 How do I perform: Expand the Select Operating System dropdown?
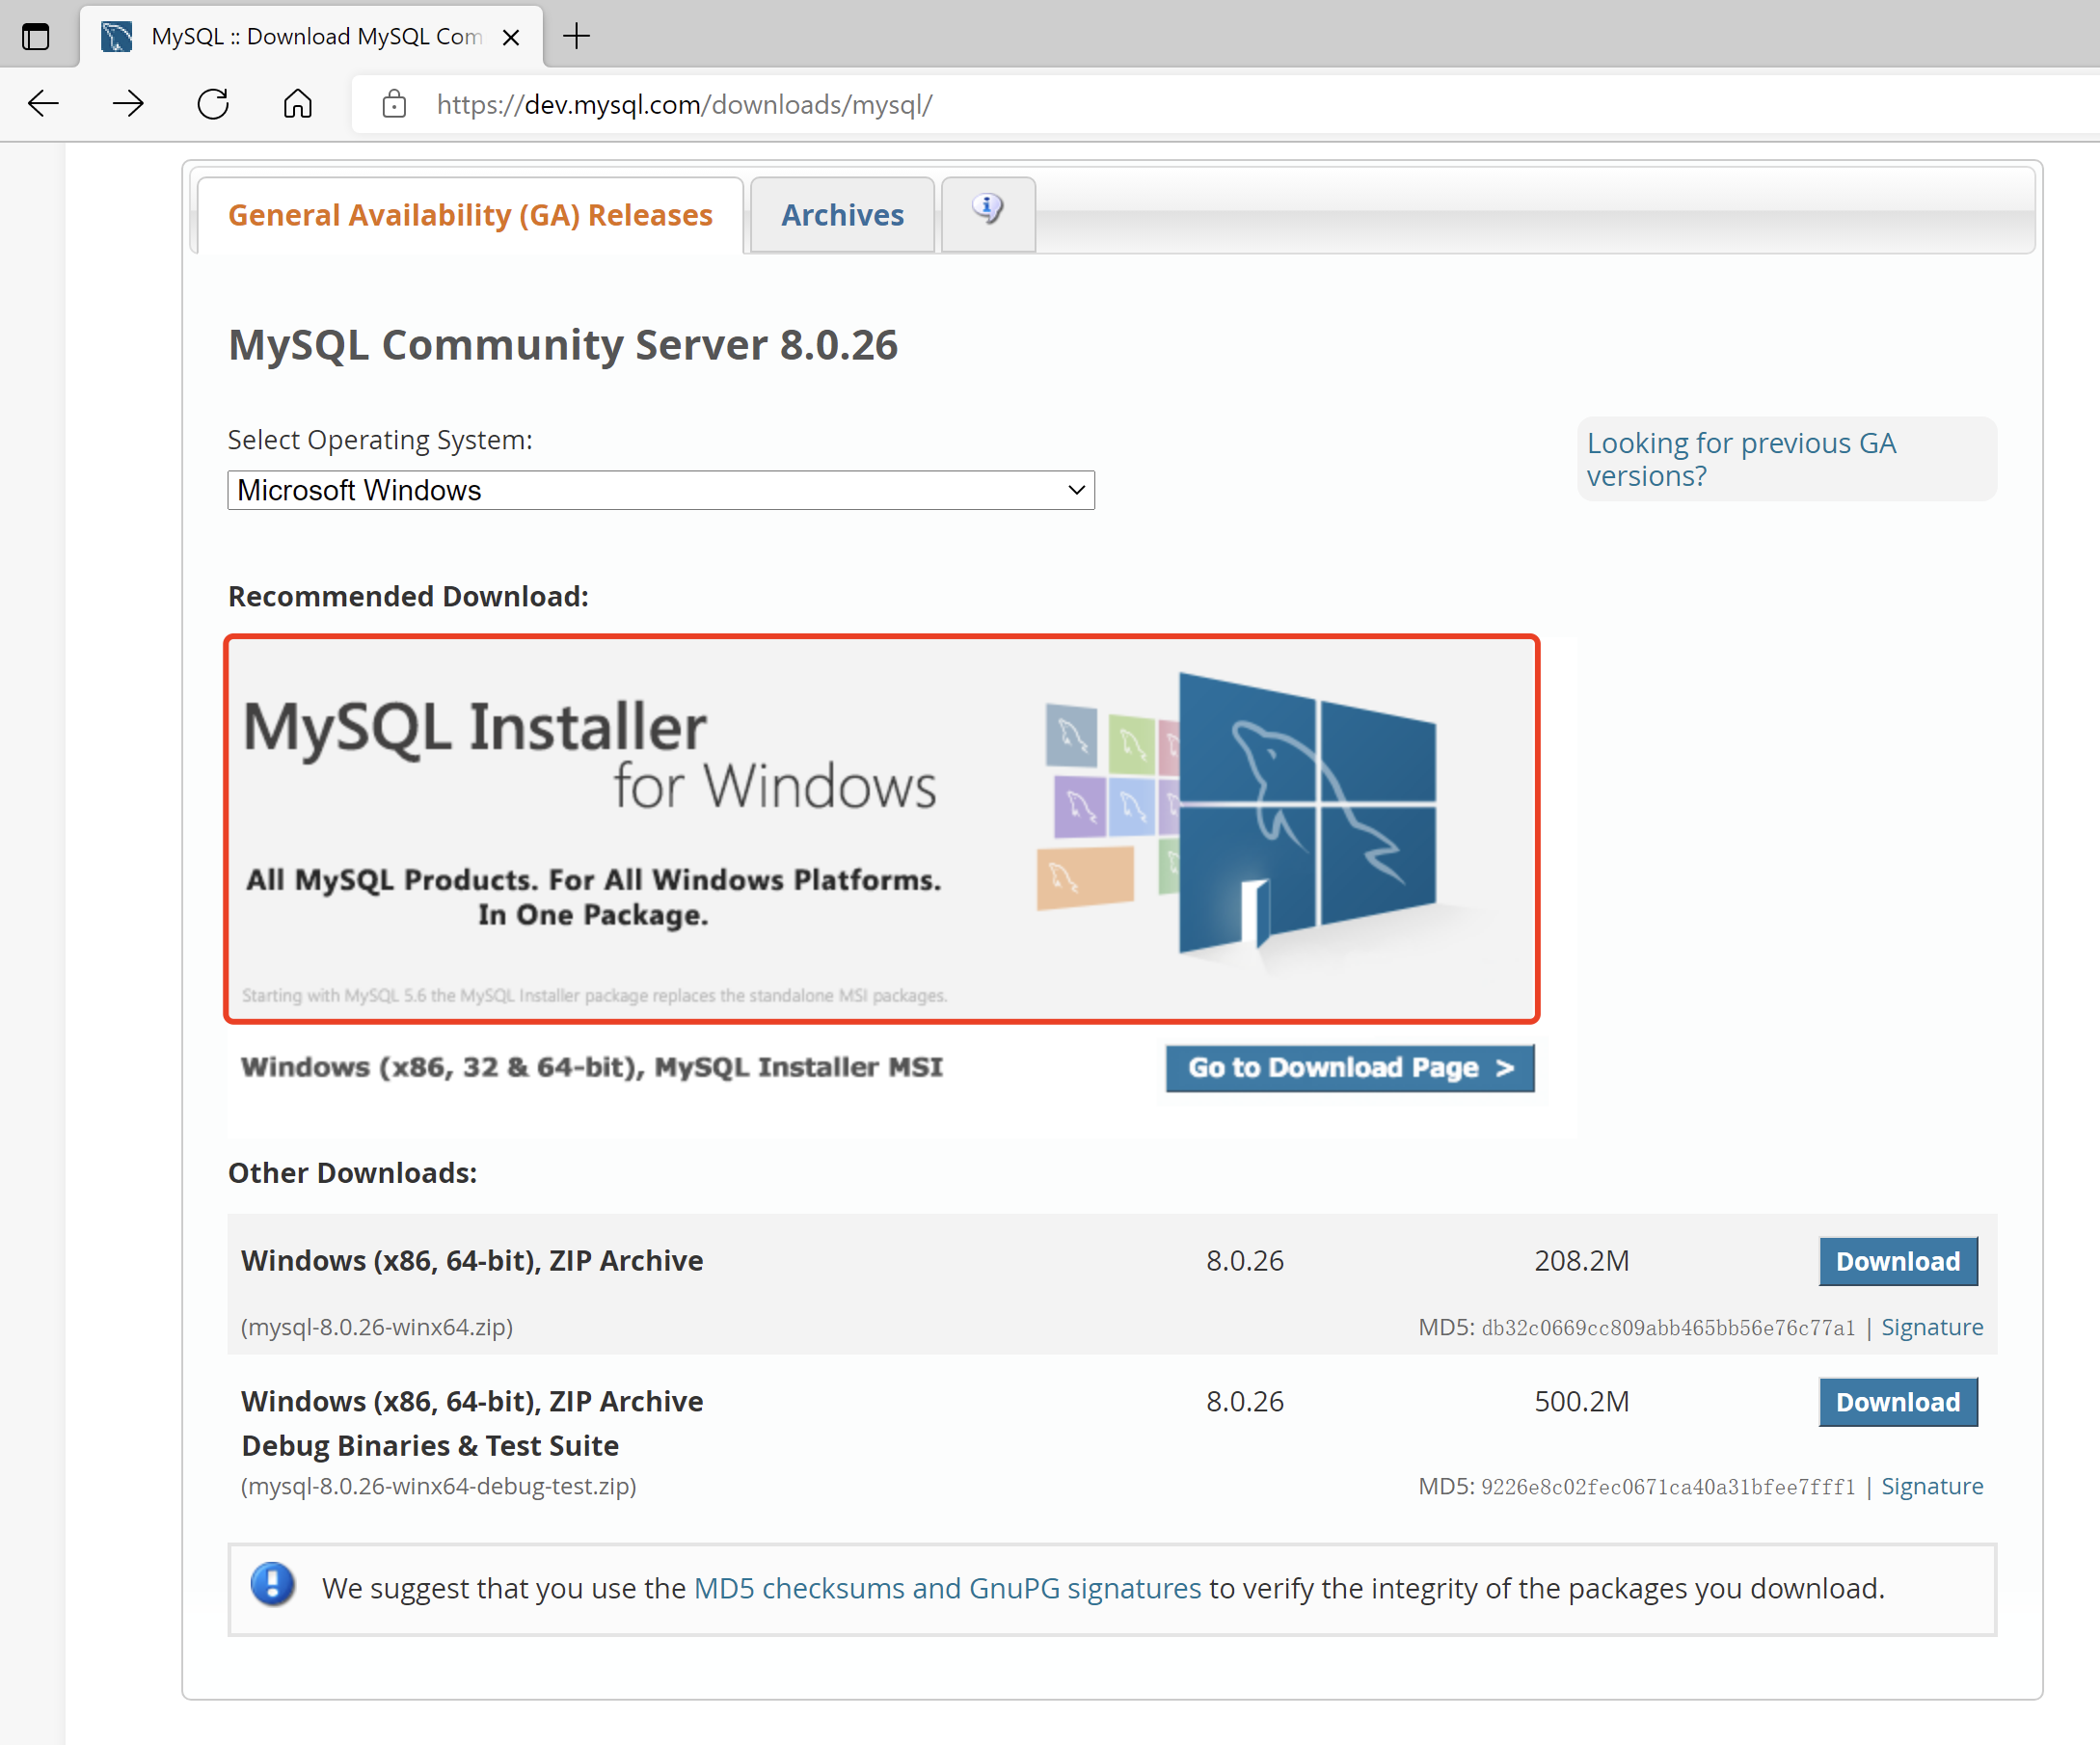pos(660,490)
